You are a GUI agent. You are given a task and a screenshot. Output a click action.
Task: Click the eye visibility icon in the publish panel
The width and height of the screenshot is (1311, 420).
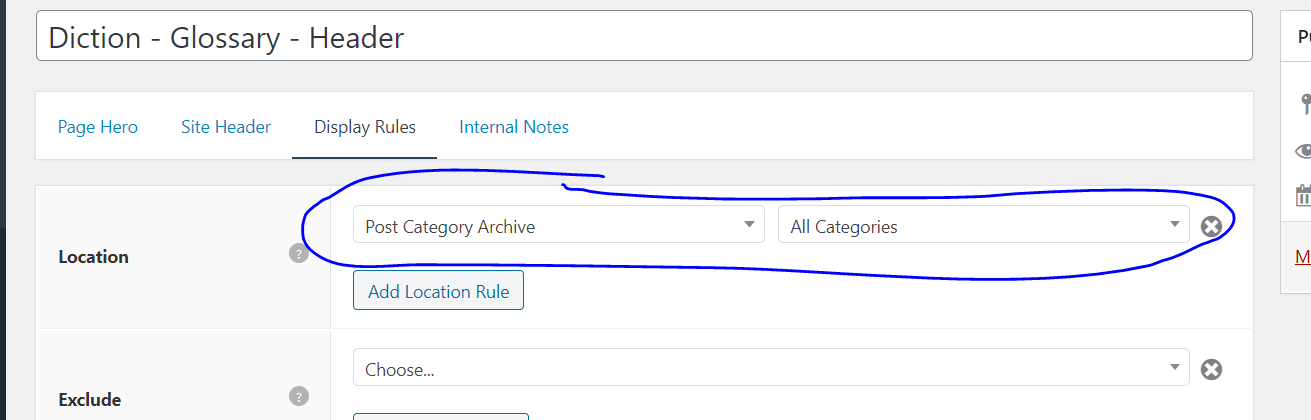click(1303, 151)
